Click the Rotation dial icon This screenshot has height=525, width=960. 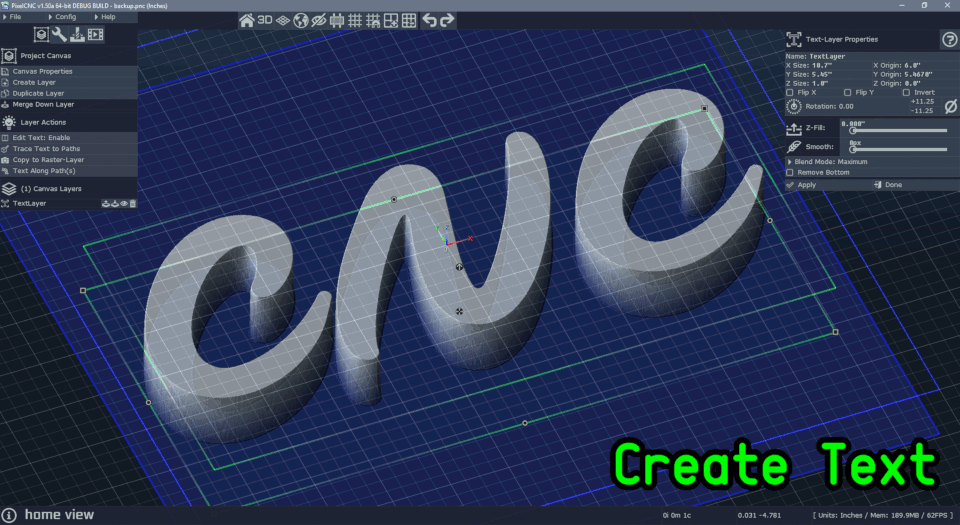pyautogui.click(x=793, y=106)
